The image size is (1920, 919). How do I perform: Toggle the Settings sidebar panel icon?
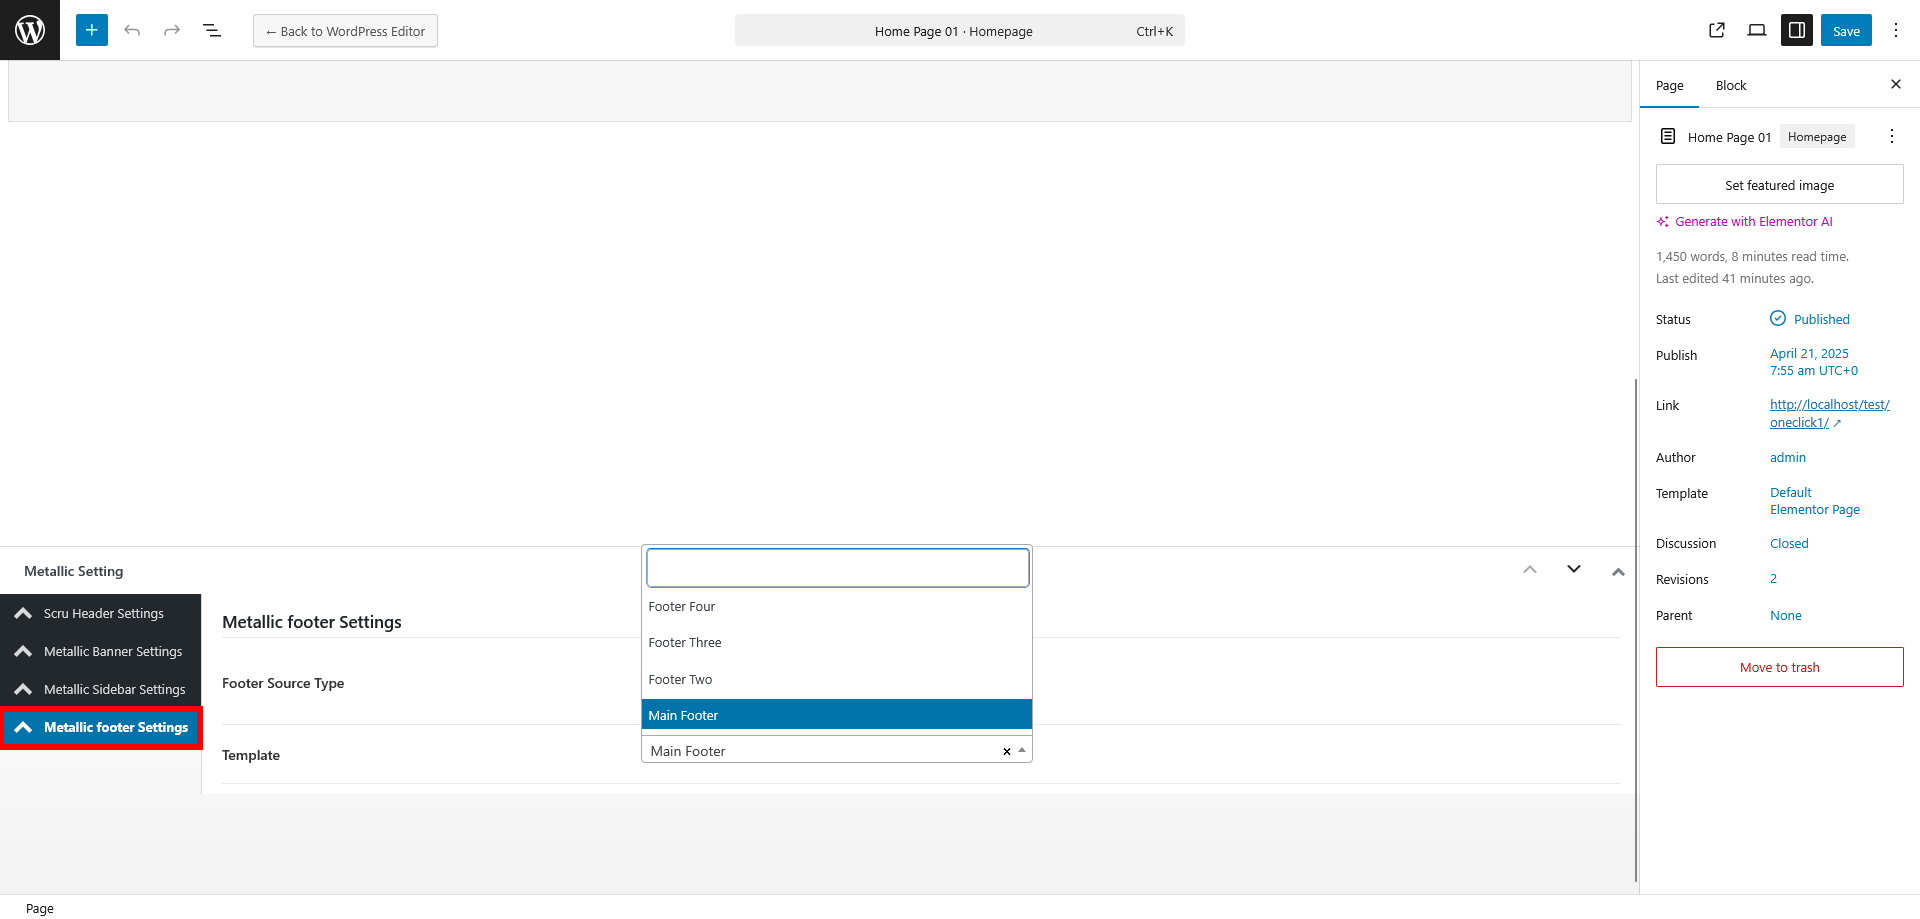[x=1796, y=30]
